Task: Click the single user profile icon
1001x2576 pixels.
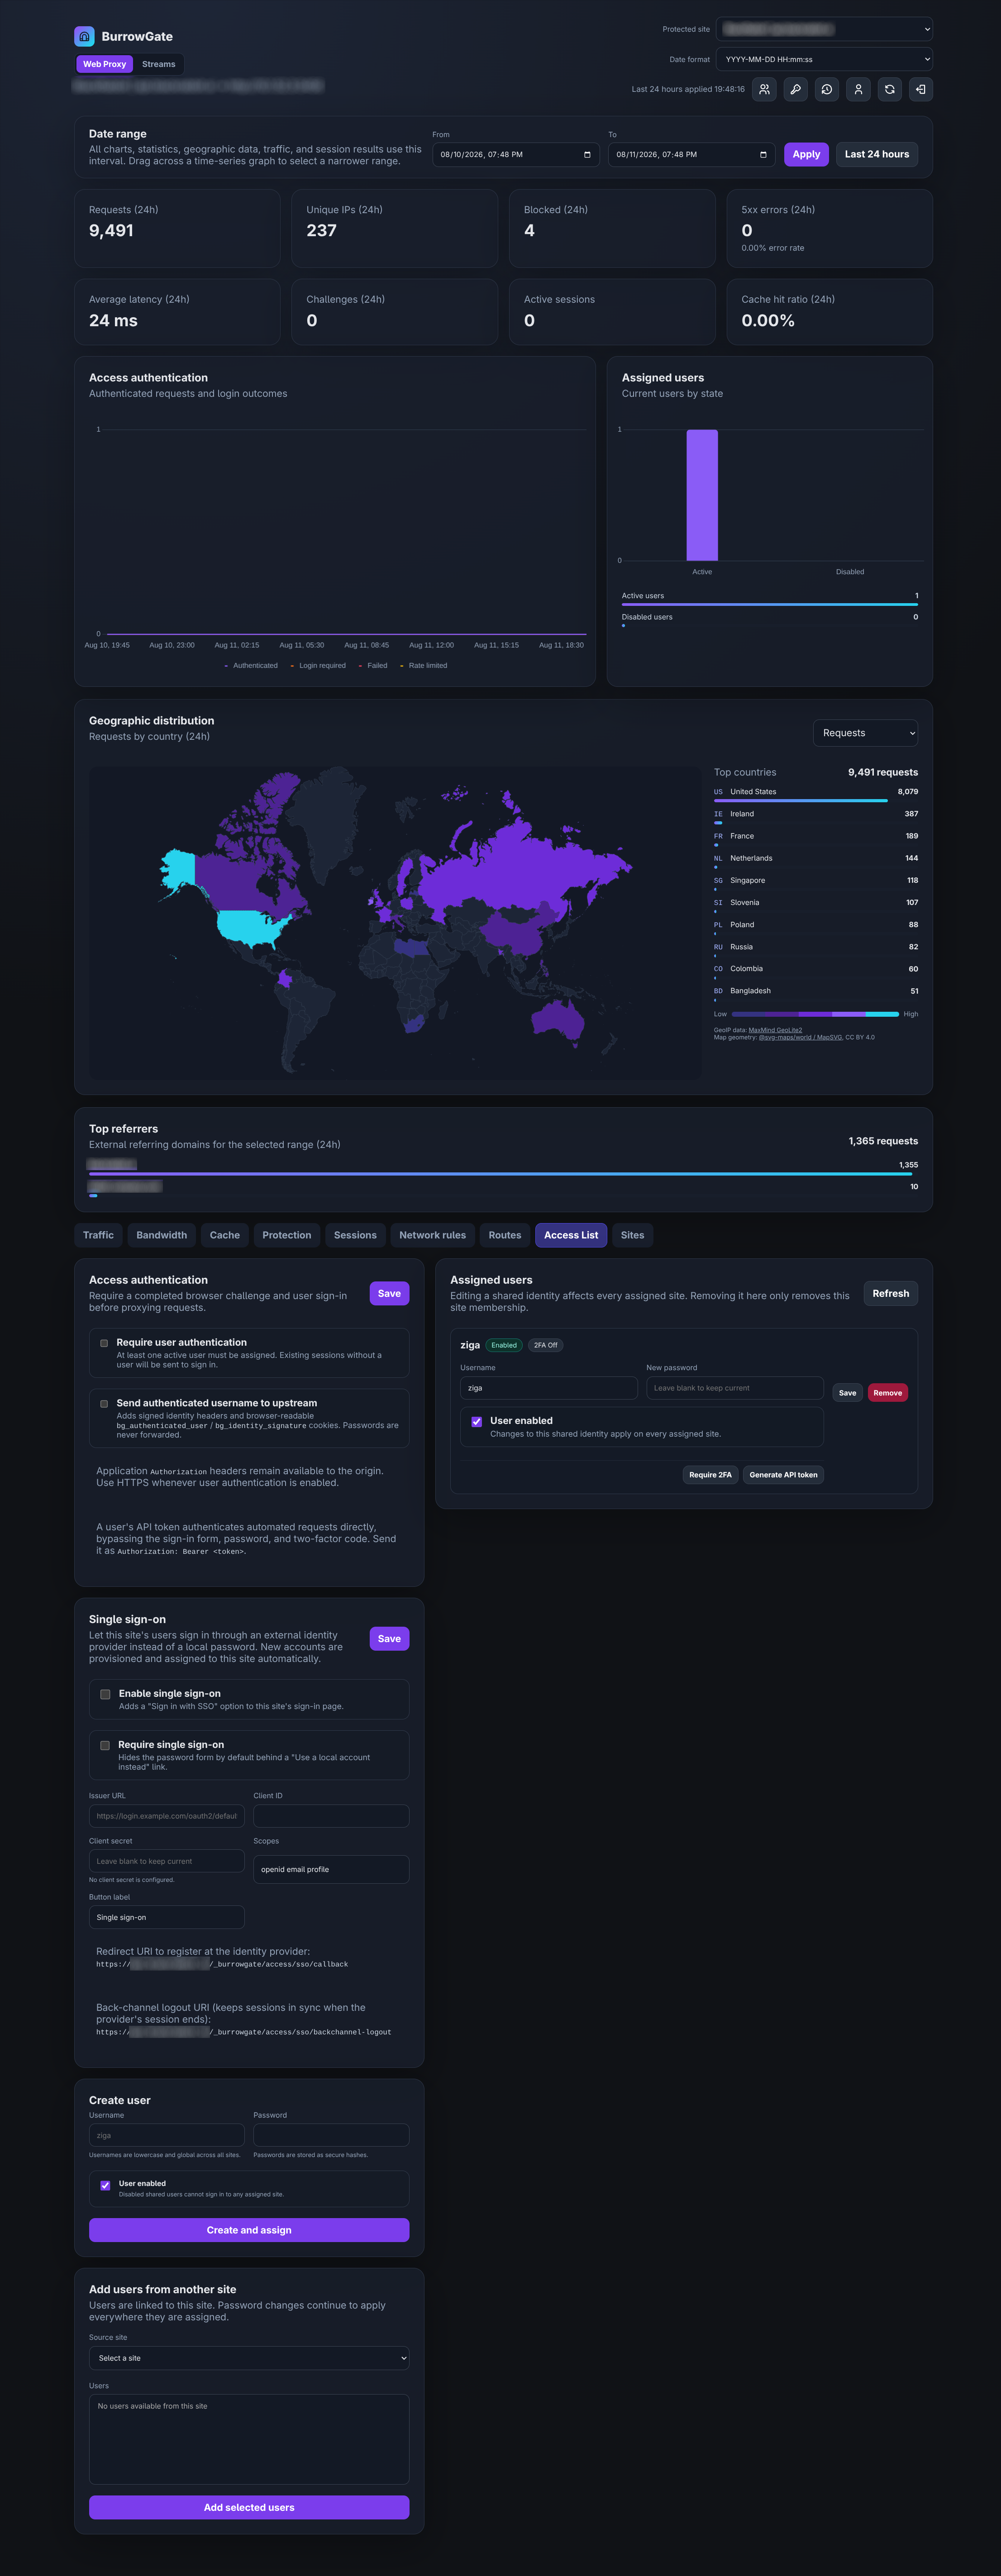Action: [x=858, y=89]
